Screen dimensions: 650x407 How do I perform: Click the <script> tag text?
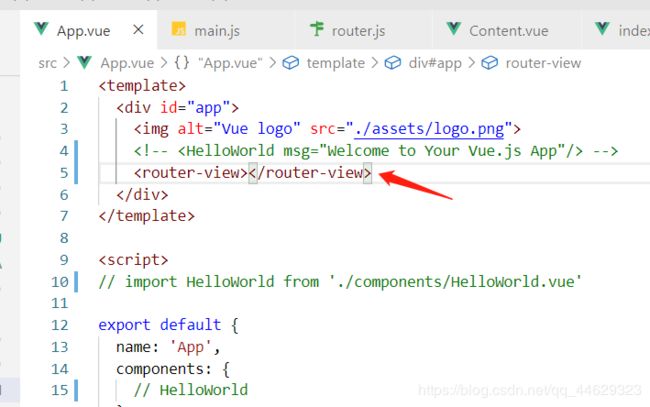click(133, 260)
